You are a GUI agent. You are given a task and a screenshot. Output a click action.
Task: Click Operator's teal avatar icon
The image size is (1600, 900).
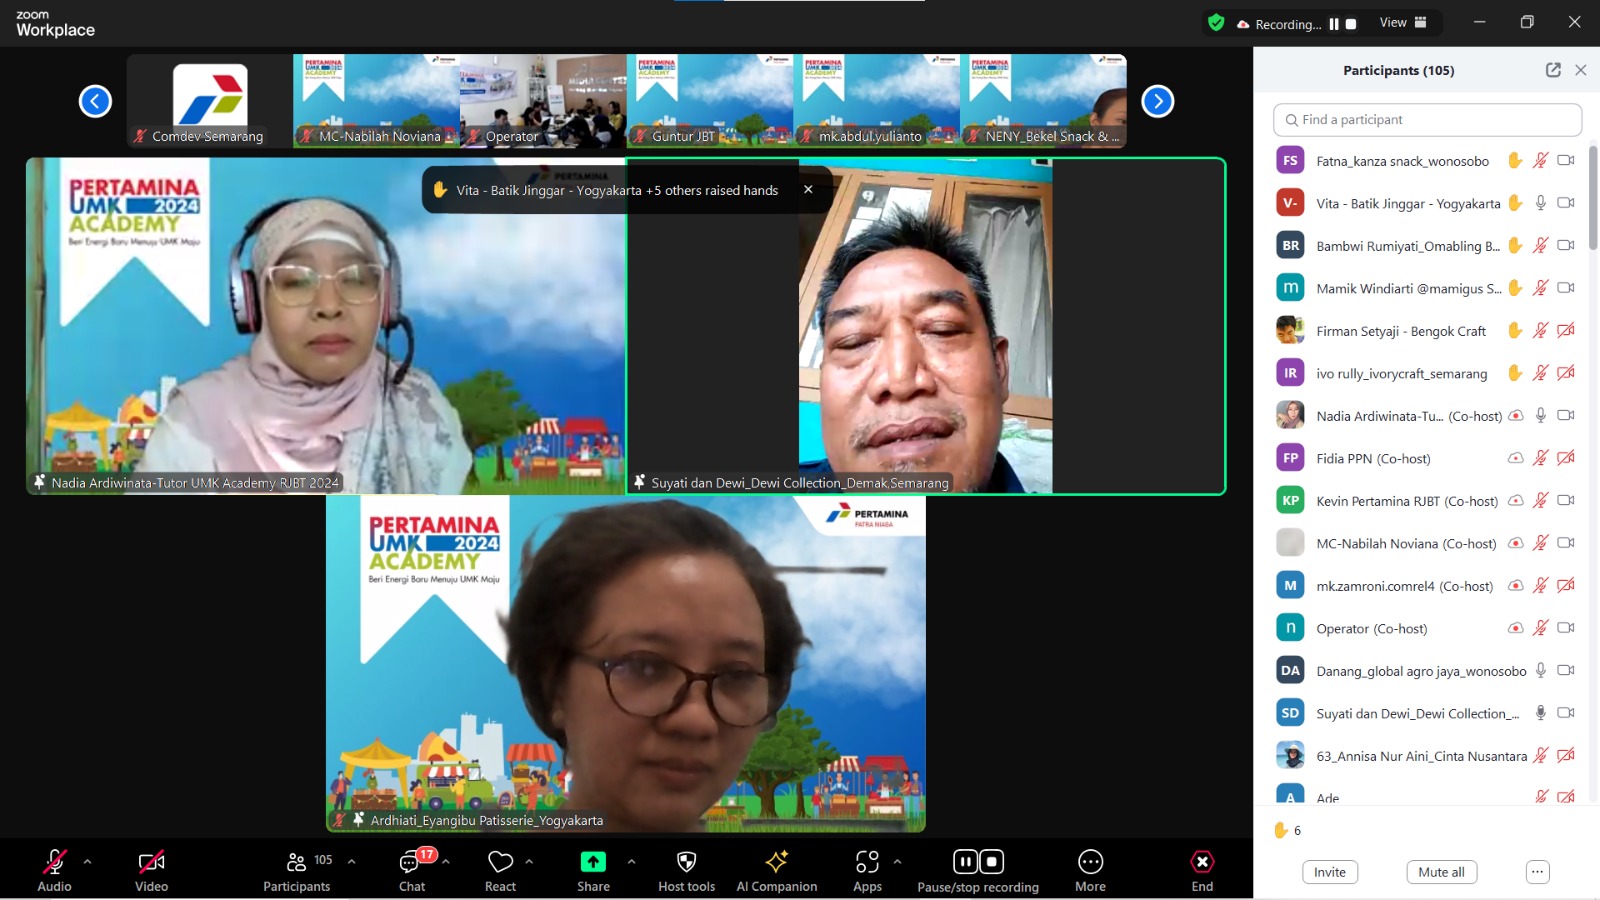[1290, 628]
